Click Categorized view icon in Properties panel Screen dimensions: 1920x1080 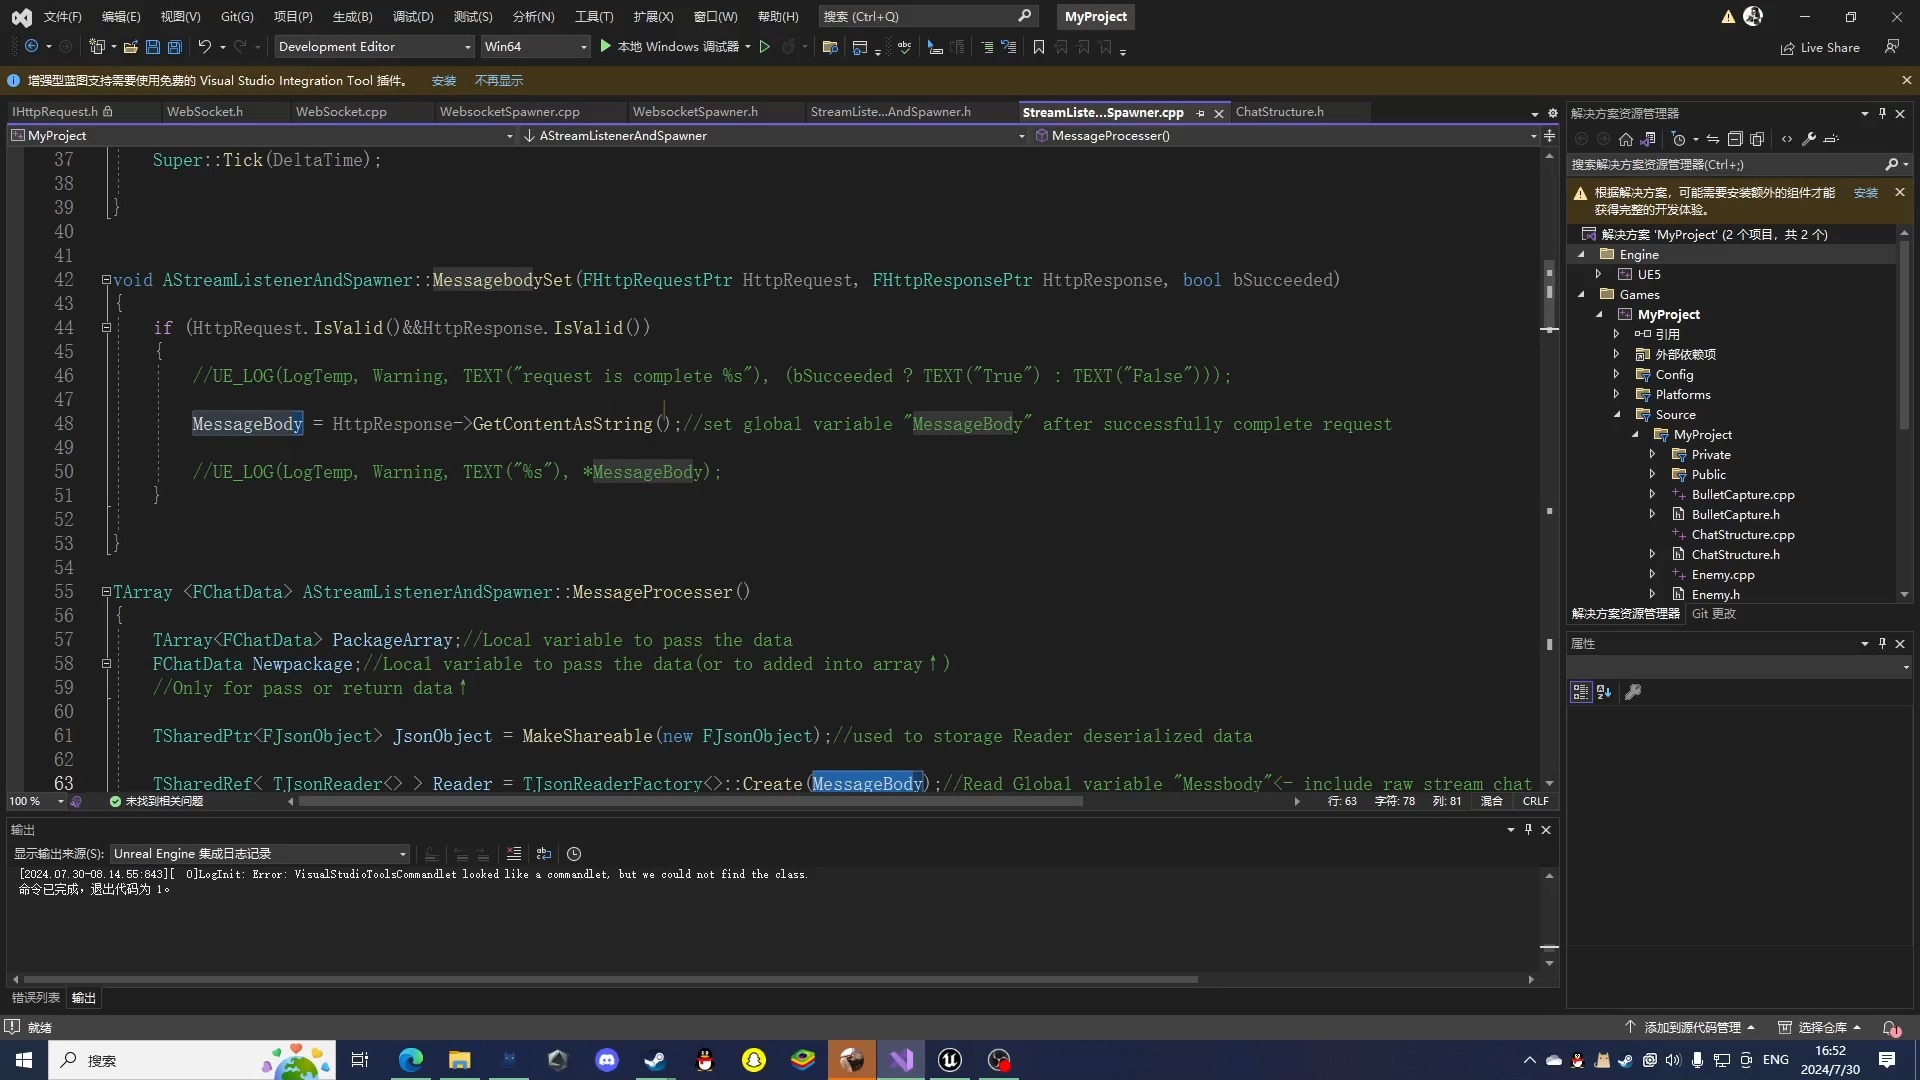point(1581,692)
